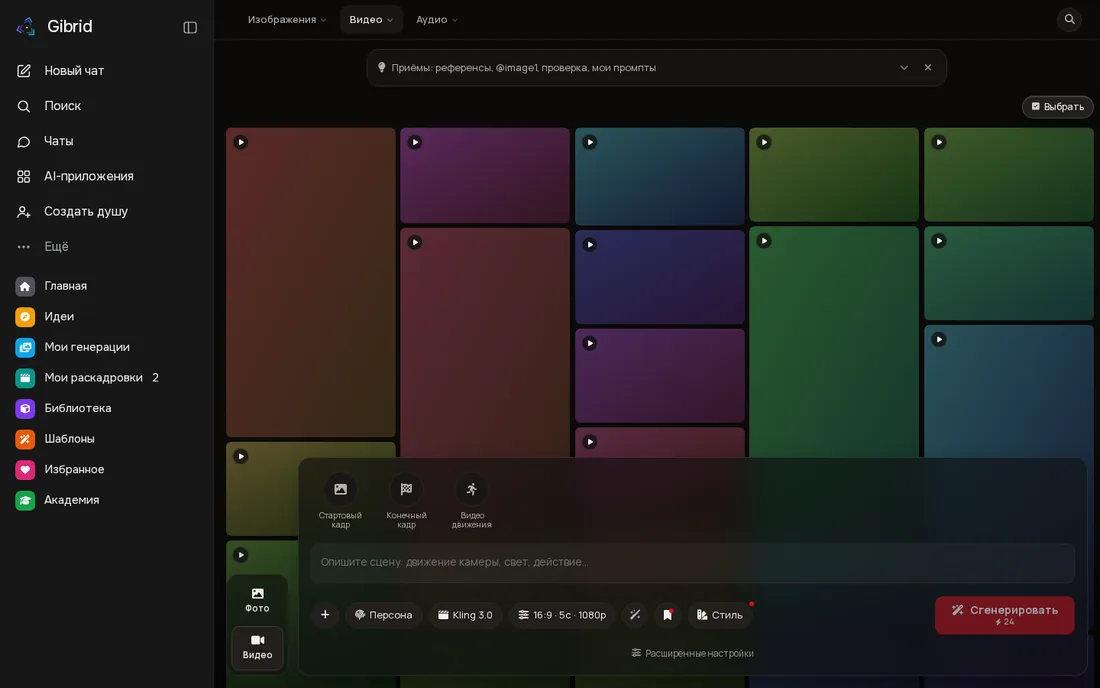Click the Выбрать selection button
The width and height of the screenshot is (1100, 688).
(x=1057, y=107)
